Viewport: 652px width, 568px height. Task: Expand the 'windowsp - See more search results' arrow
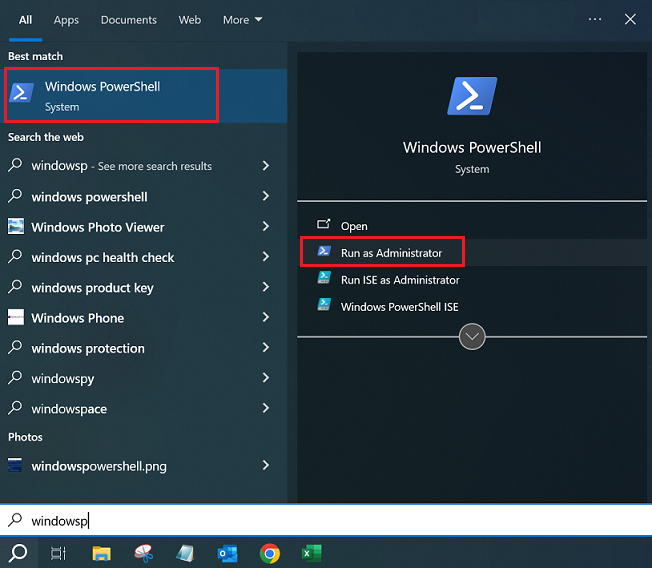point(266,165)
